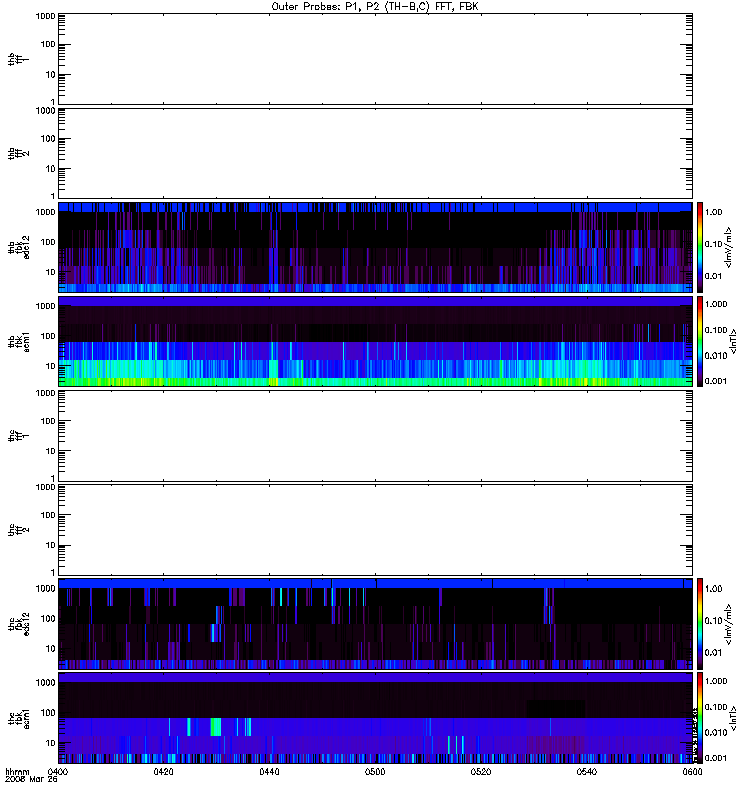Click the empty thb fft 1 plot panel
The image size is (750, 800).
[375, 59]
